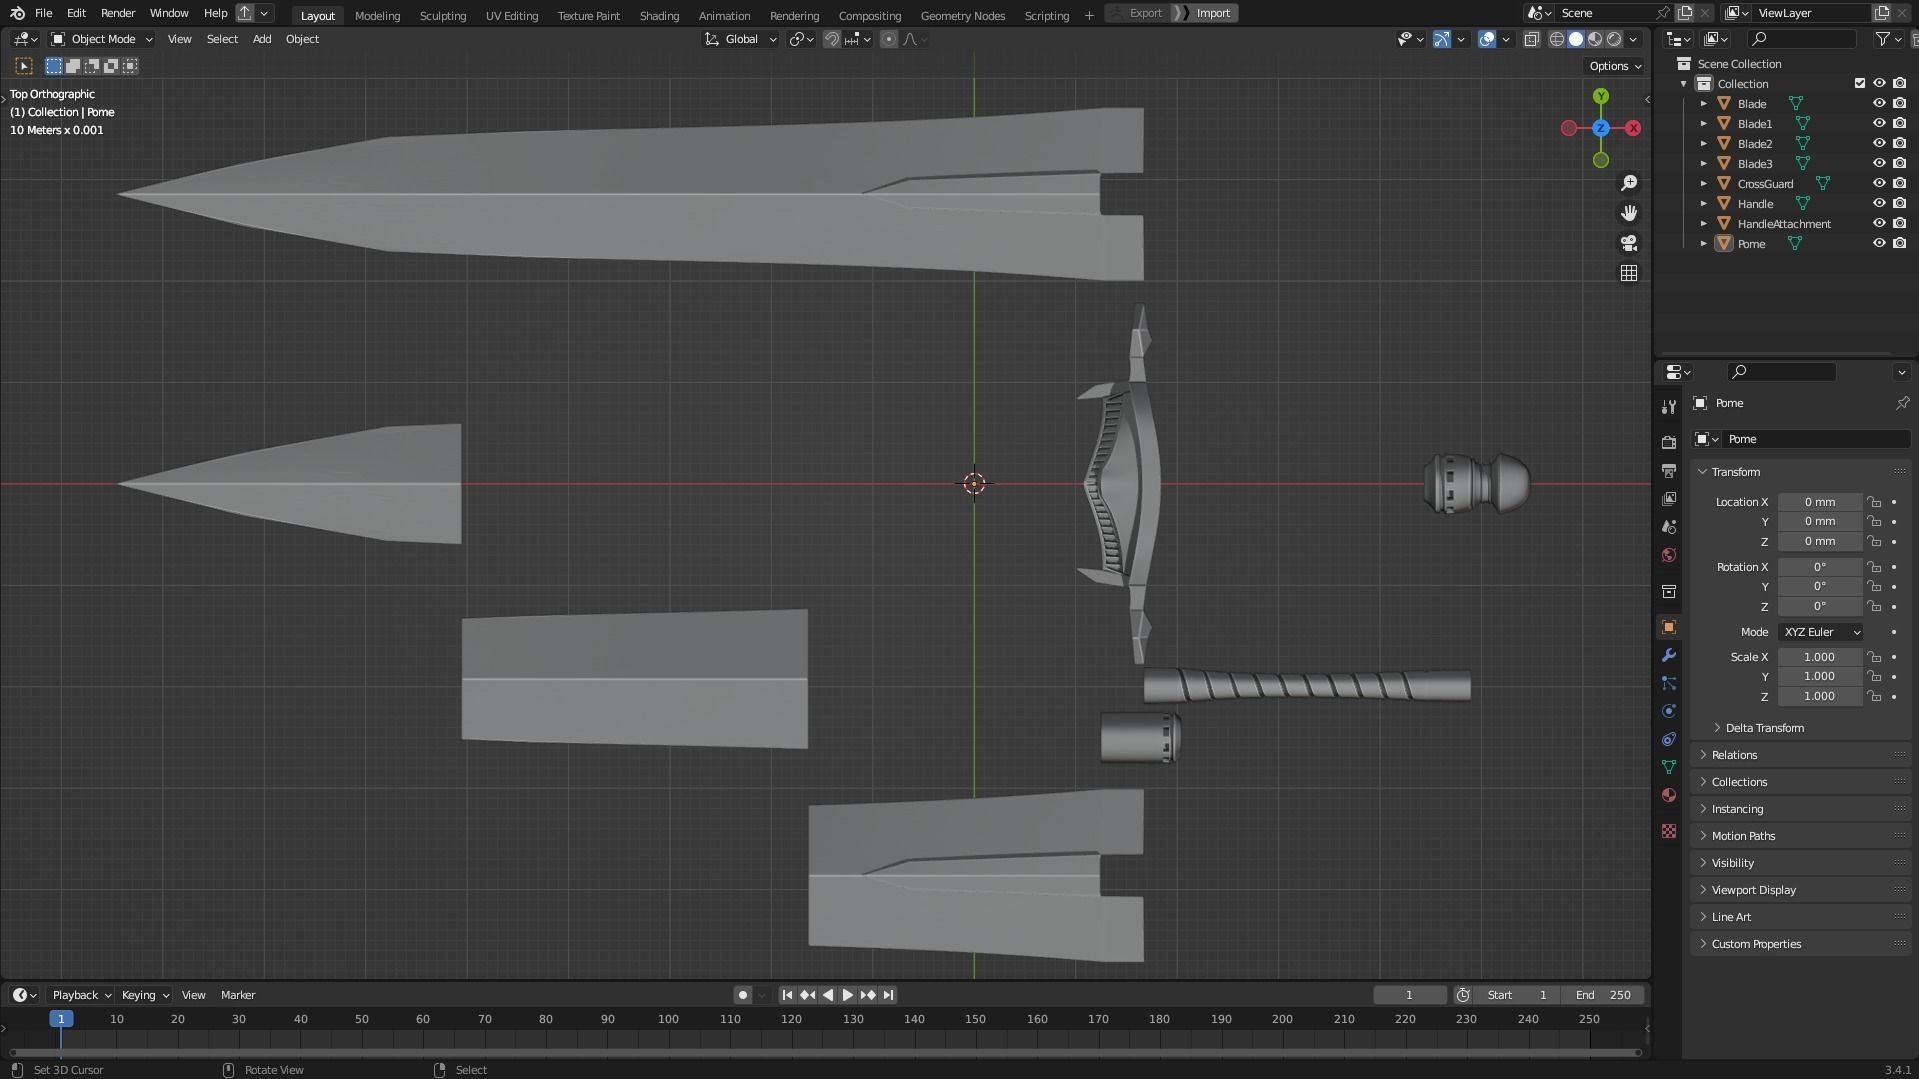
Task: Expand the CrossGuard tree item
Action: 1704,183
